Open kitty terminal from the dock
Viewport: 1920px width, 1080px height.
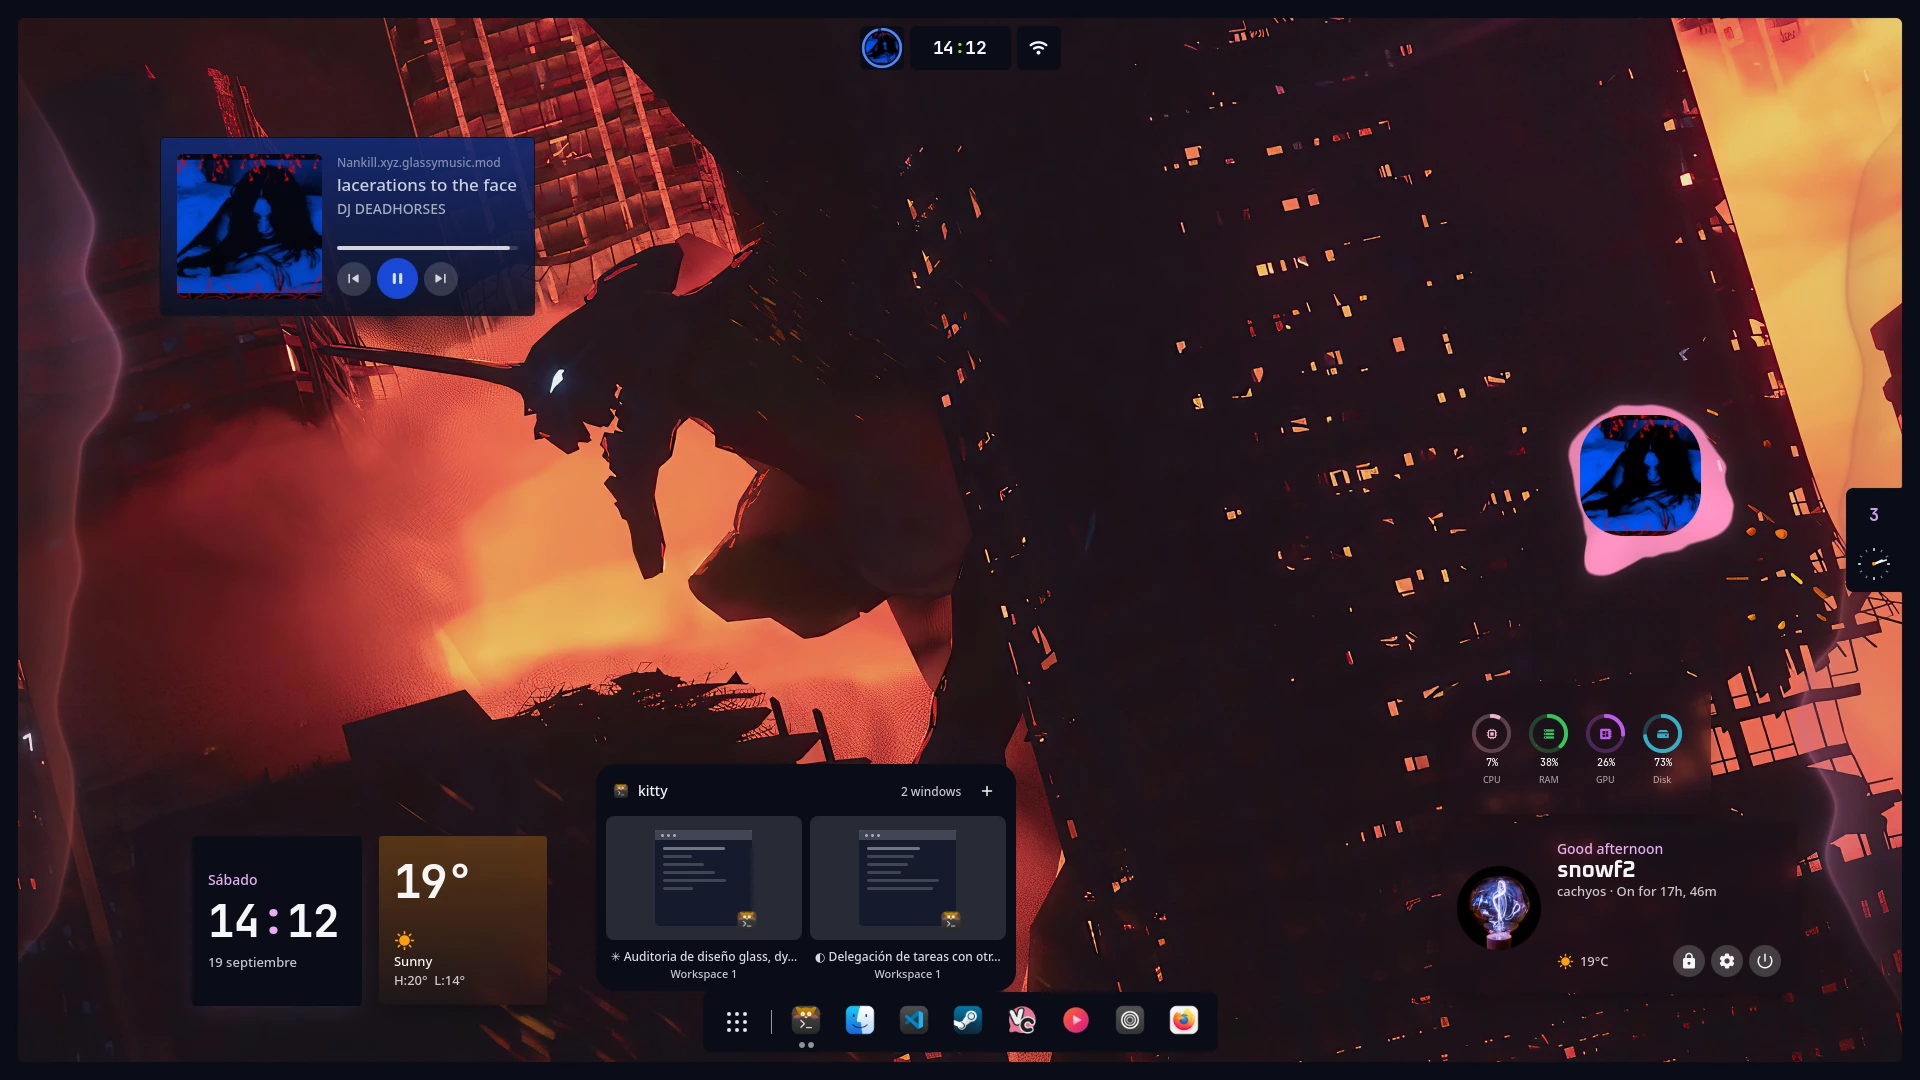click(806, 1020)
